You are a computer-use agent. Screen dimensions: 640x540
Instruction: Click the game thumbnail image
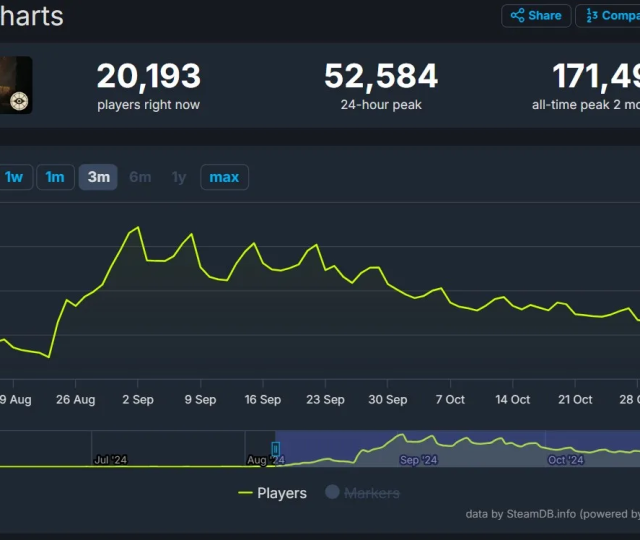(15, 85)
